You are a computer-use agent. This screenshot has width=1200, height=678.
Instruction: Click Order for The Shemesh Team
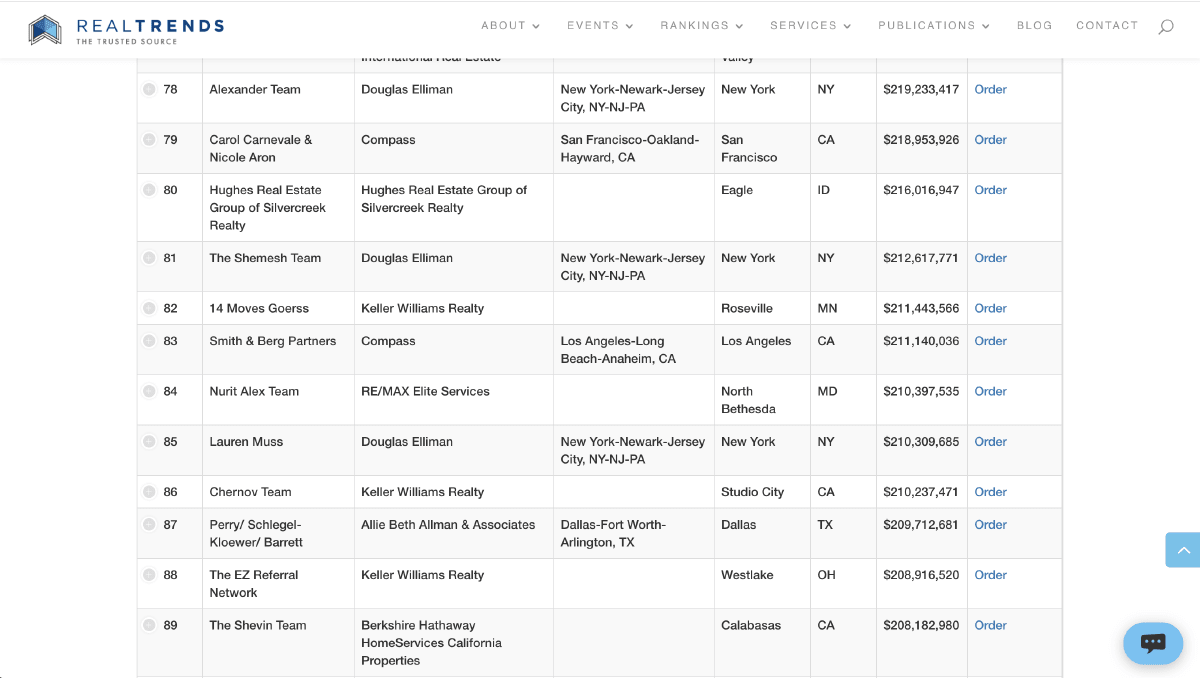990,258
